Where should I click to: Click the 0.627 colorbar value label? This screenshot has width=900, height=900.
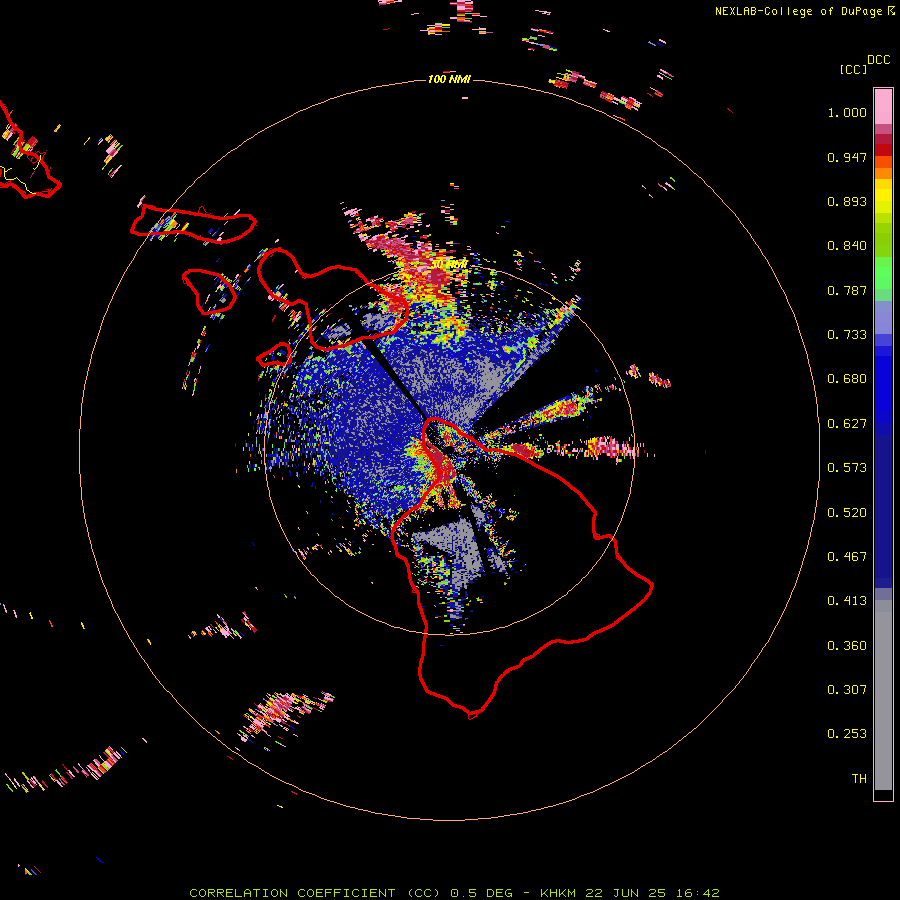coord(847,424)
